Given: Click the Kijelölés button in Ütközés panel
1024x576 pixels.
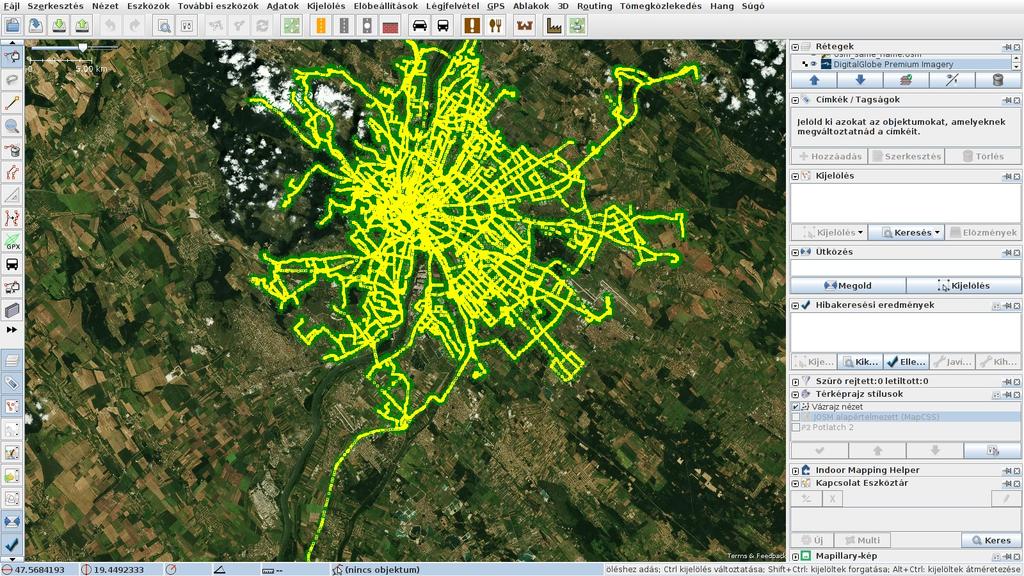Looking at the screenshot, I should [x=964, y=285].
